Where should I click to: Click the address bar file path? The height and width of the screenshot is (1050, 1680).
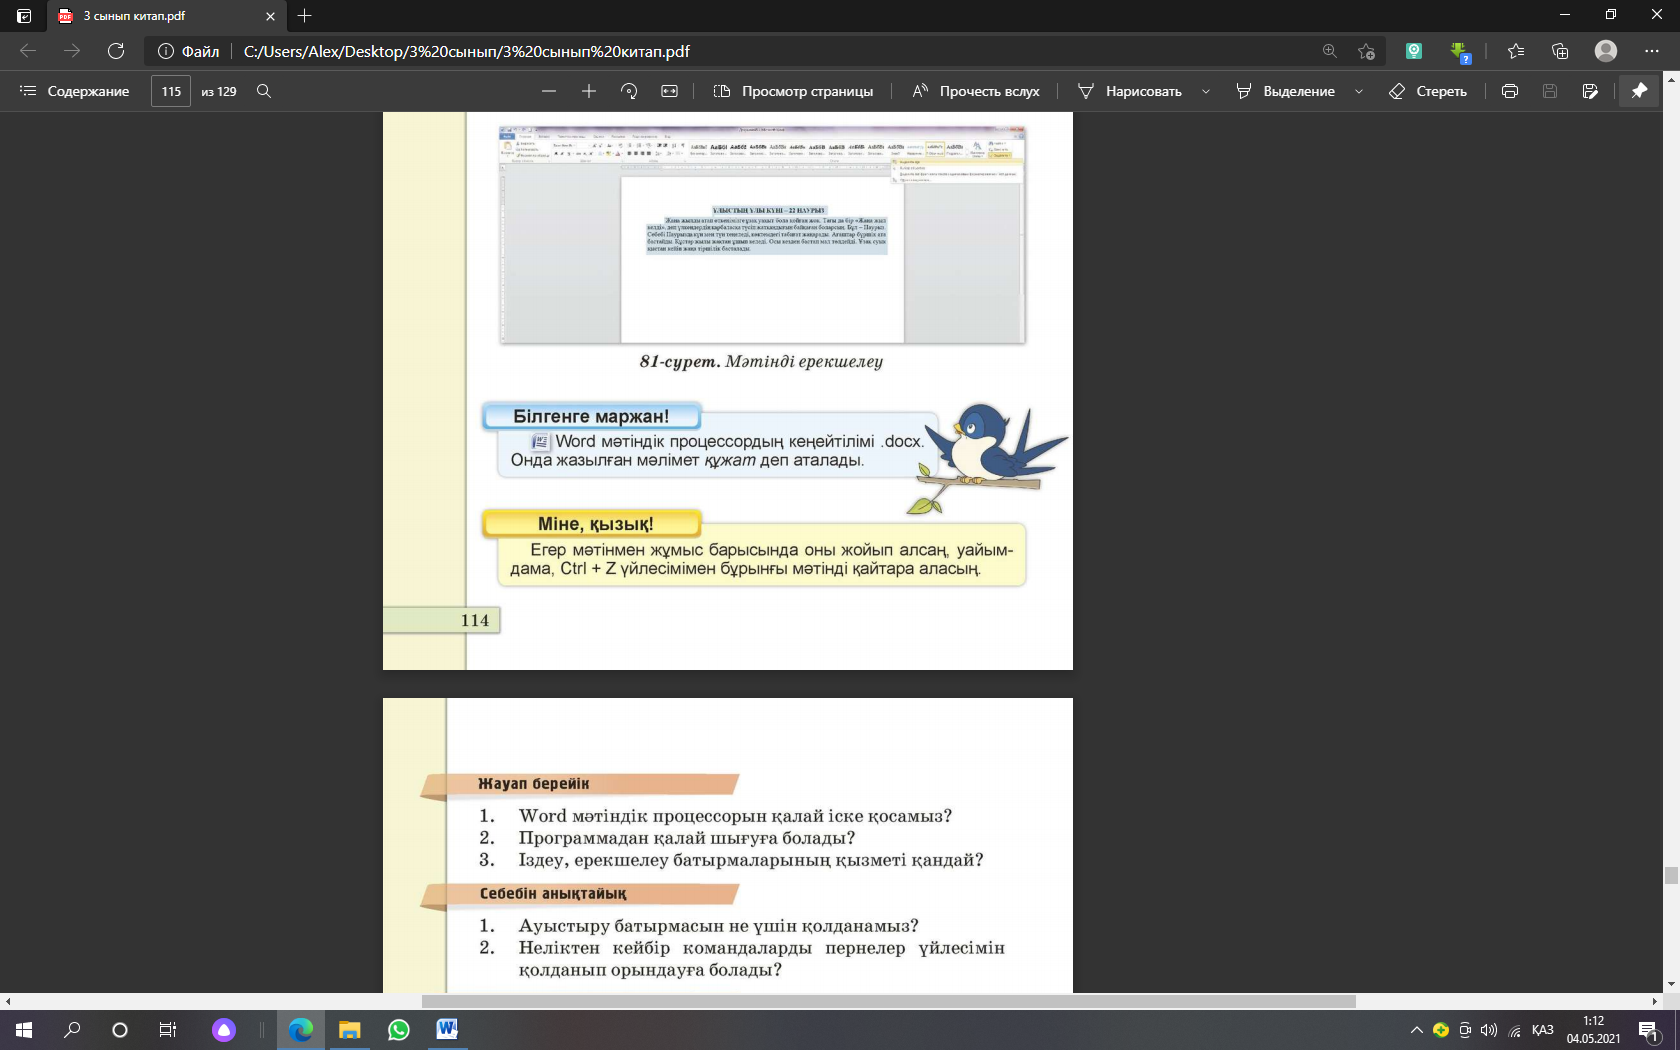[x=467, y=51]
